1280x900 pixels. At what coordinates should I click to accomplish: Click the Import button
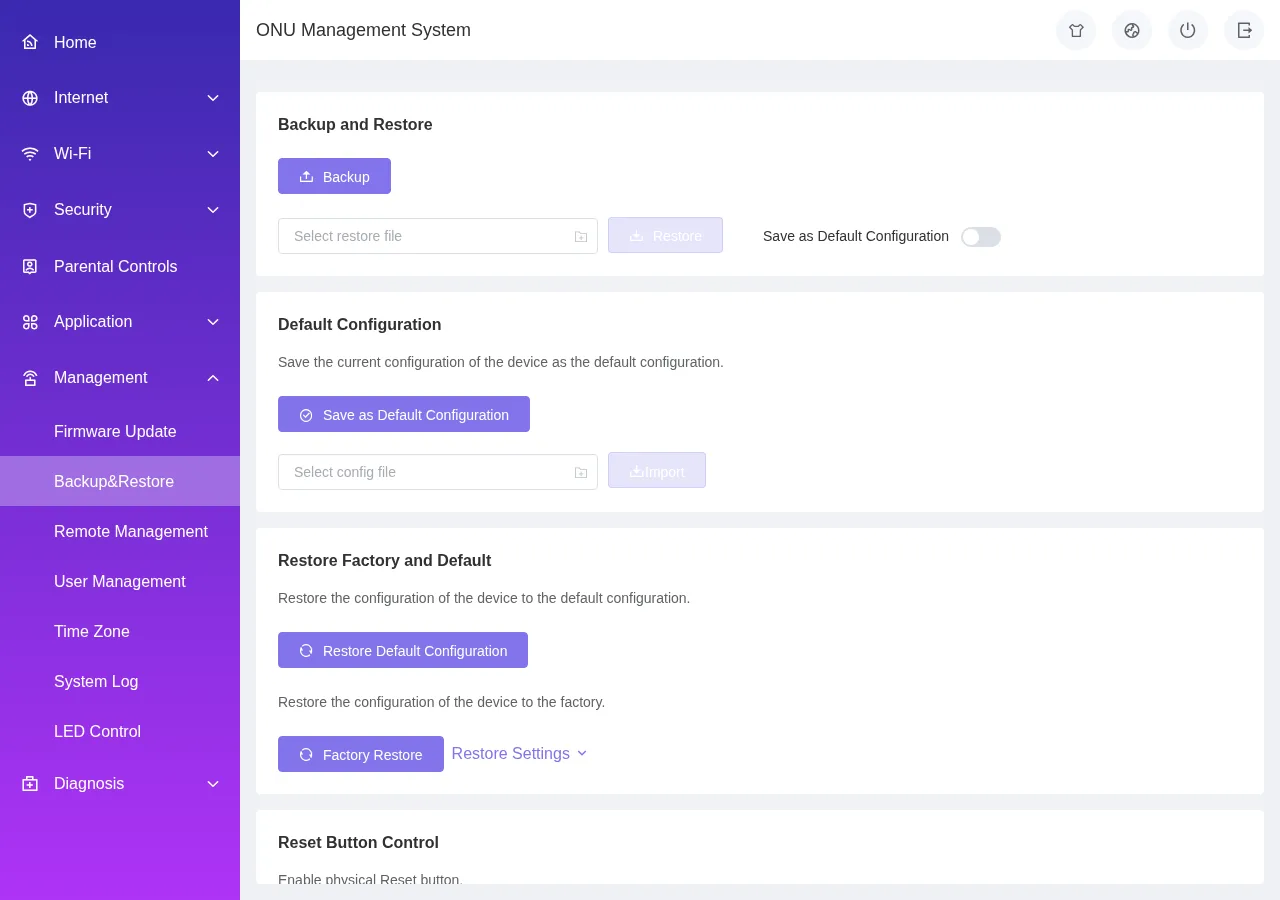coord(657,470)
